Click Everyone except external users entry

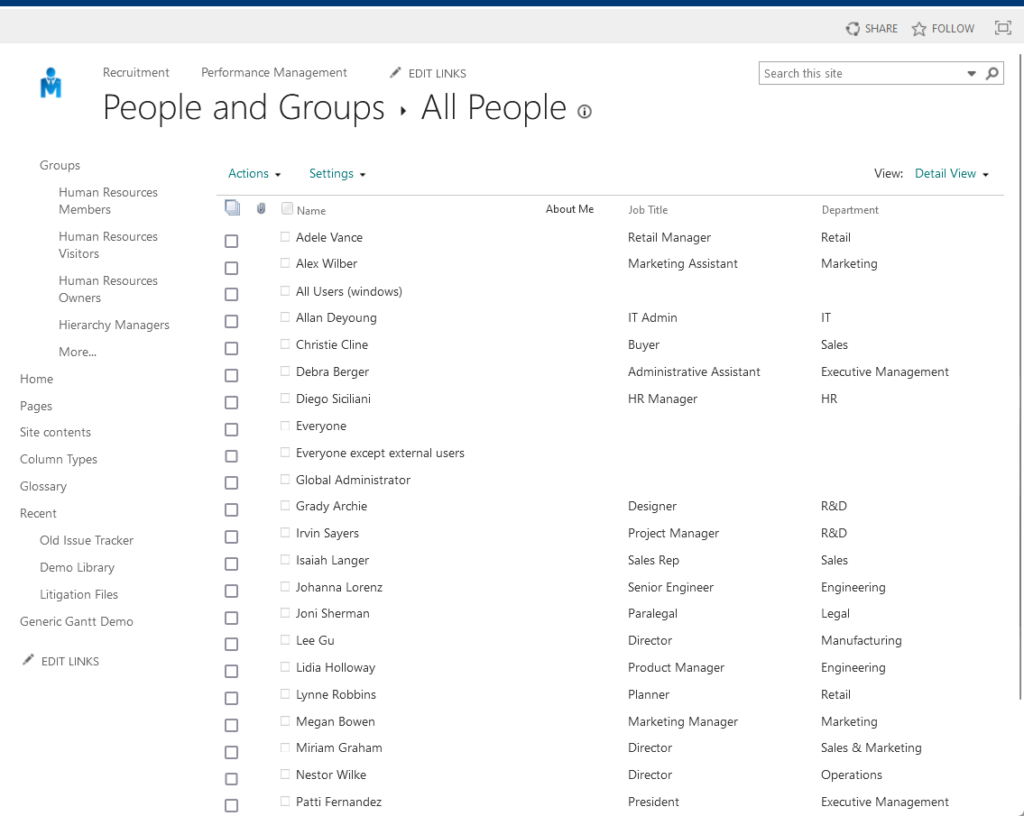pyautogui.click(x=379, y=453)
